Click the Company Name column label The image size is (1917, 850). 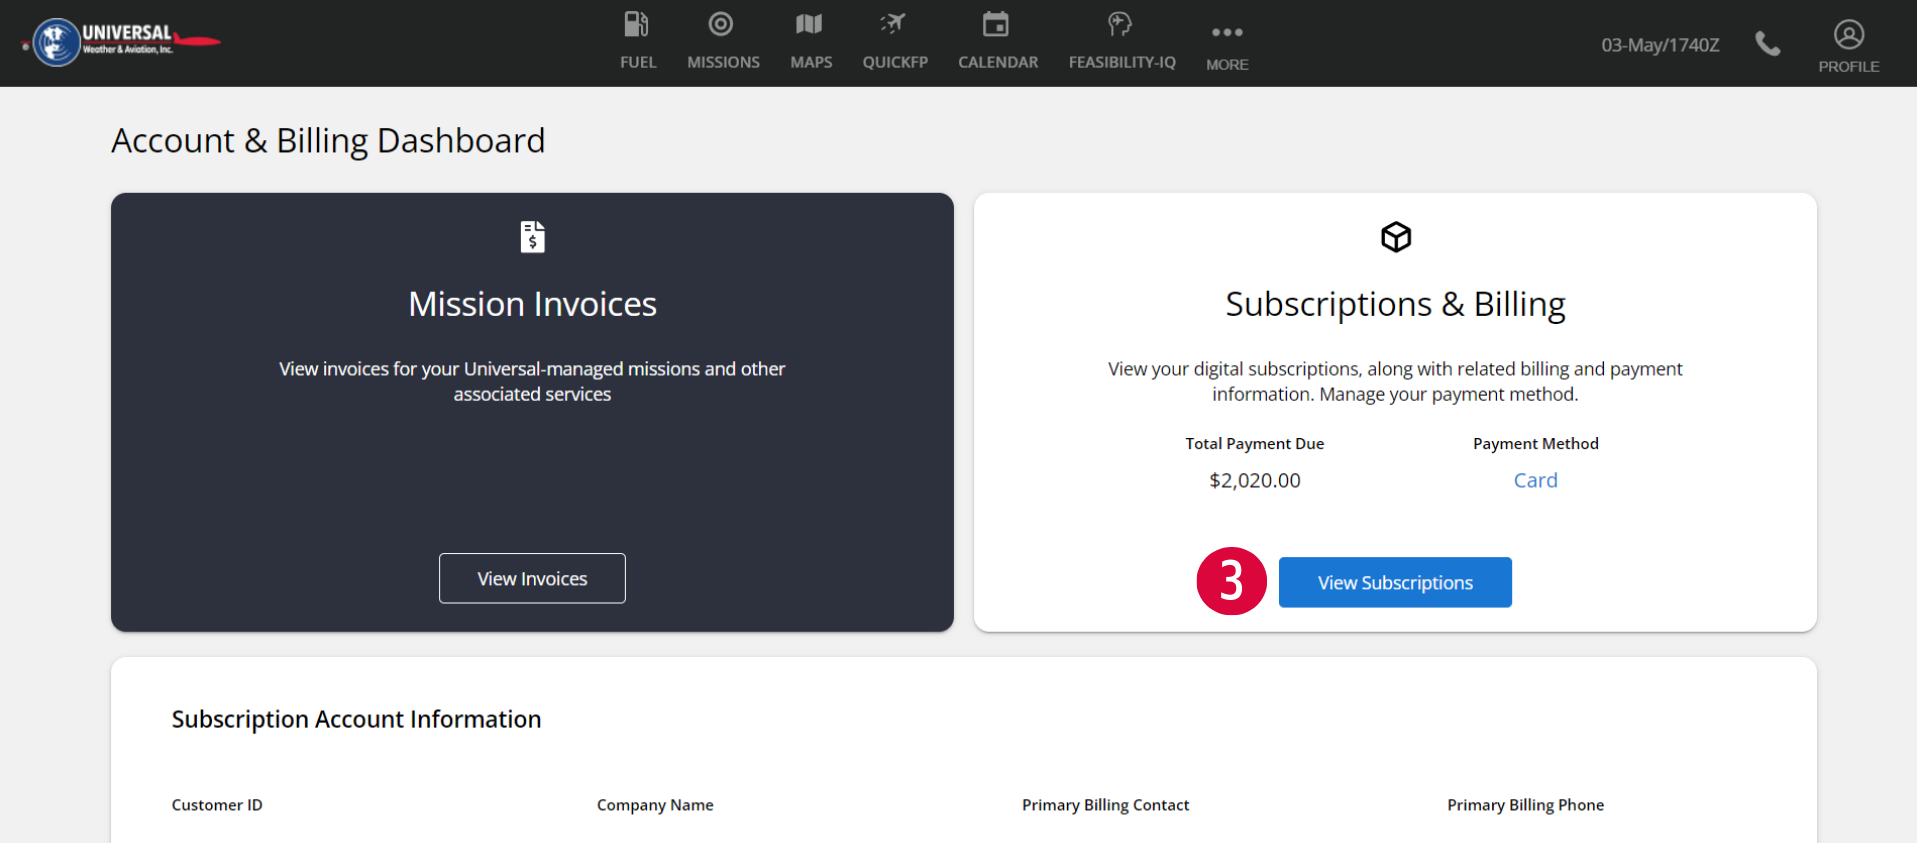[655, 805]
